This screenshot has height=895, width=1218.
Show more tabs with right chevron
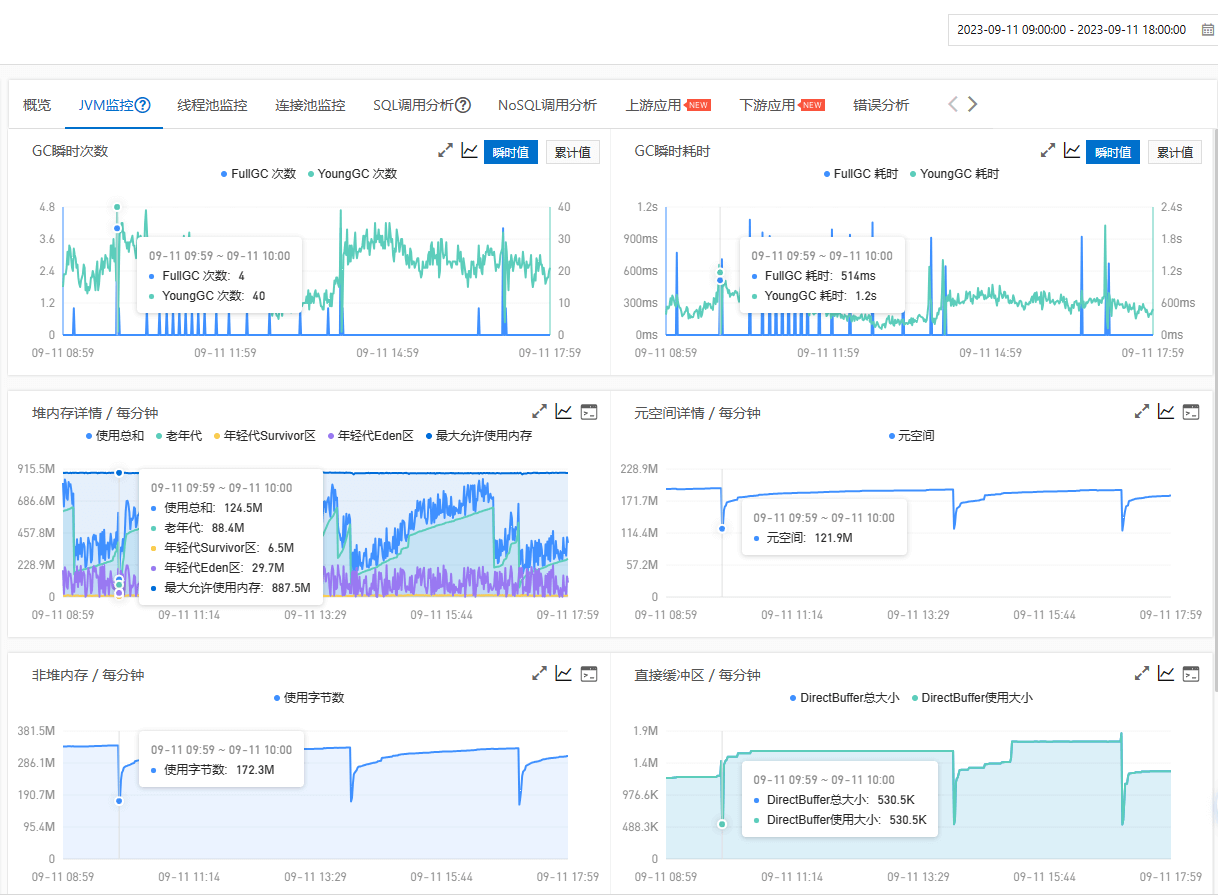coord(972,104)
